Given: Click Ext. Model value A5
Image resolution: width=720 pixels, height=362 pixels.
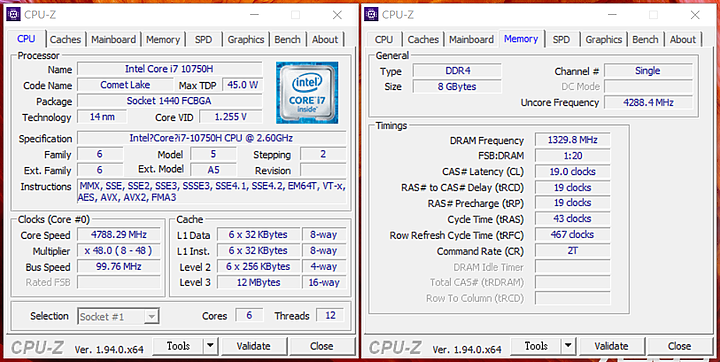Looking at the screenshot, I should 214,170.
